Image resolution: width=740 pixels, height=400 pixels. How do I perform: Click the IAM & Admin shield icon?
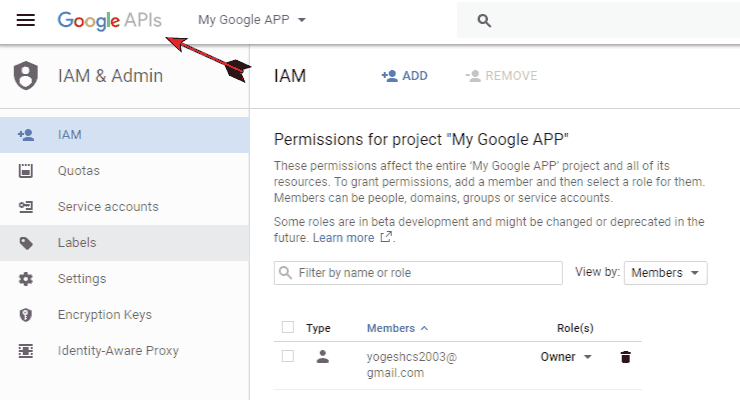pos(25,75)
